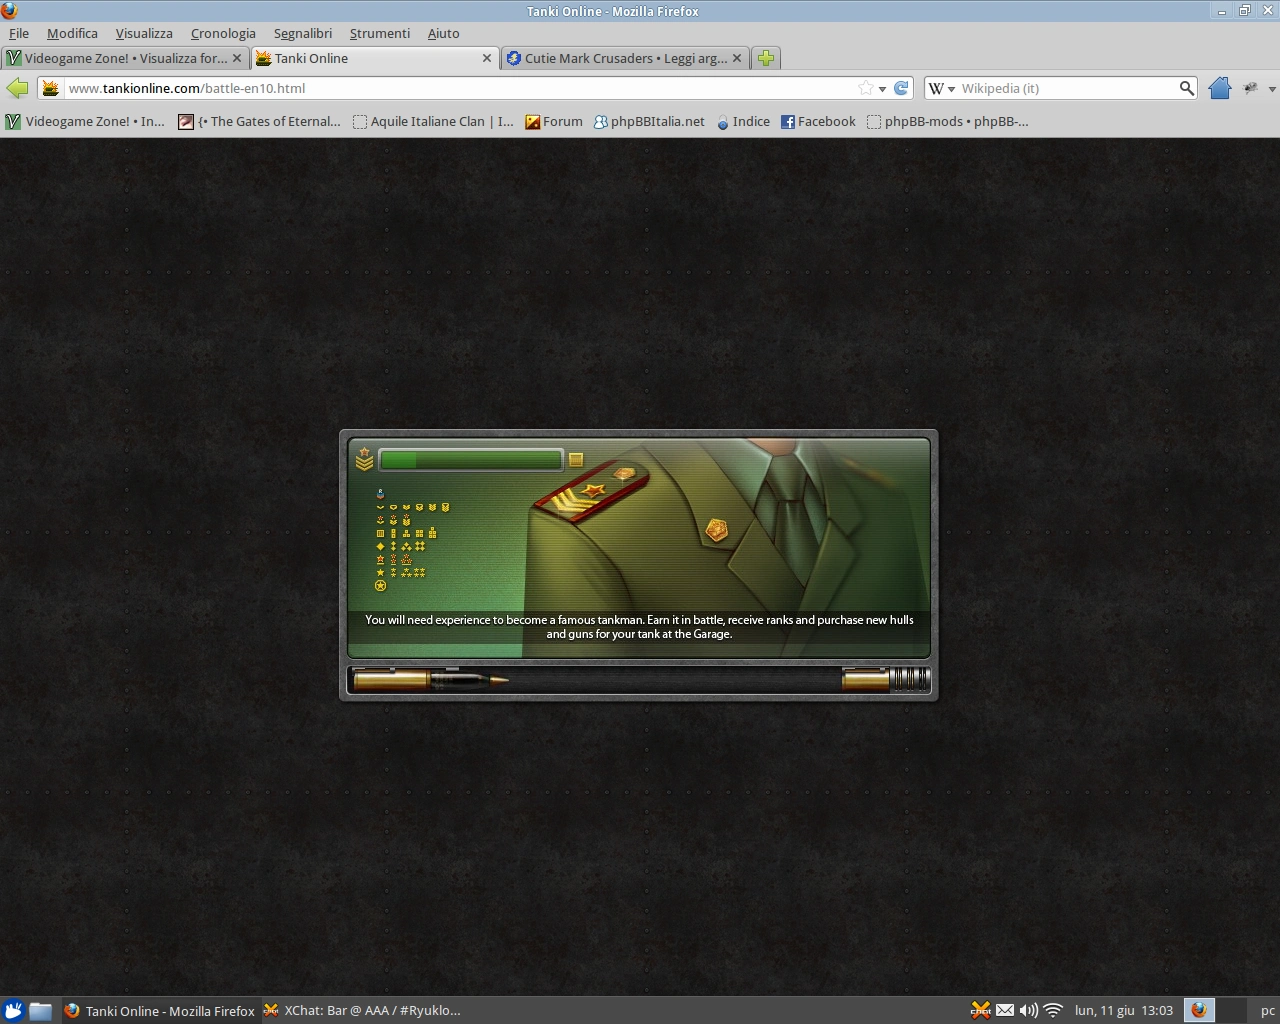Go back with the green arrow button
Viewport: 1280px width, 1024px height.
click(x=17, y=88)
